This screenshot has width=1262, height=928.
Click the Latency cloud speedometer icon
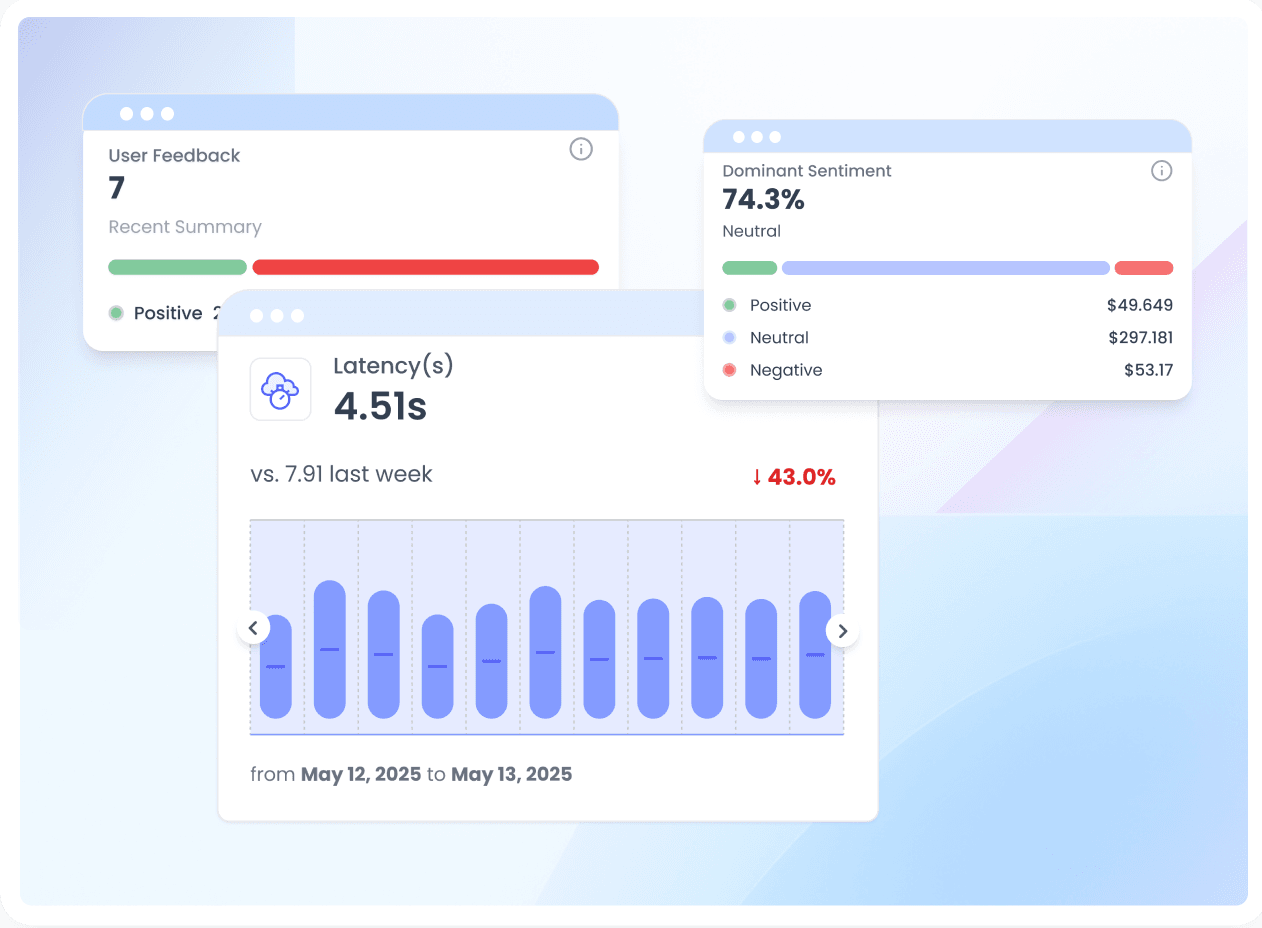coord(280,389)
